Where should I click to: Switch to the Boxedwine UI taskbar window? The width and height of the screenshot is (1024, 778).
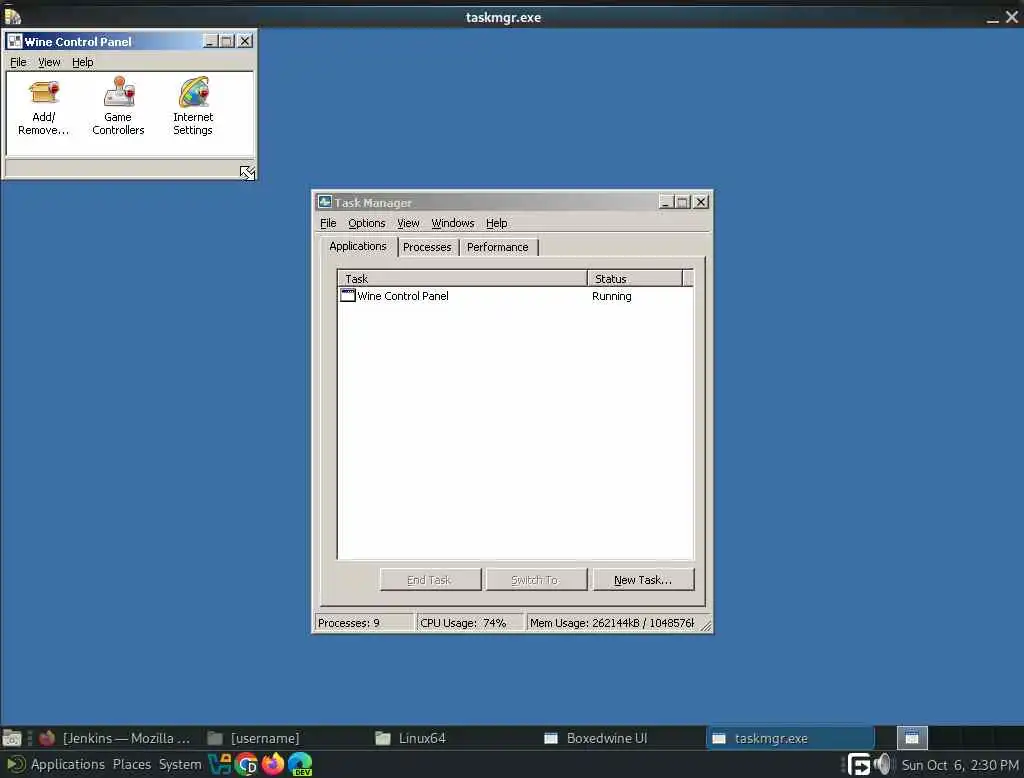click(x=622, y=738)
